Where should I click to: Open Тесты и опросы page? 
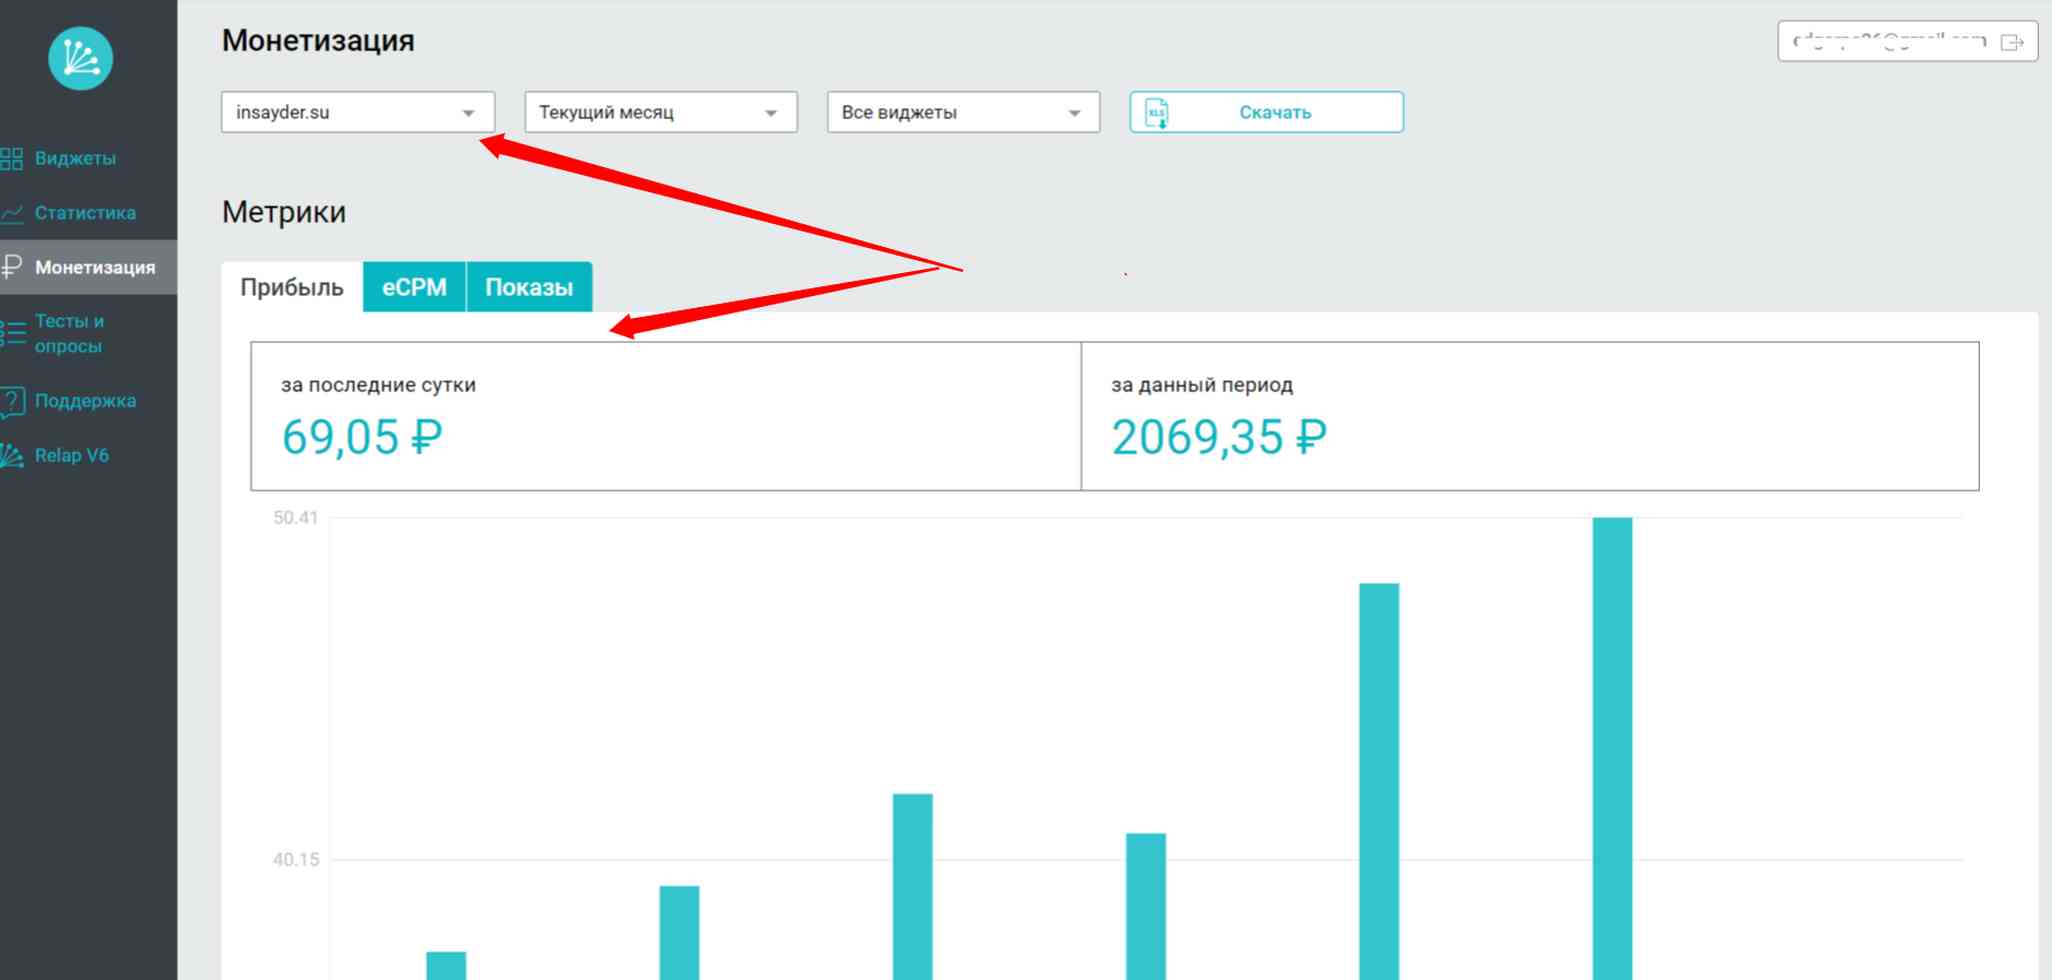pyautogui.click(x=69, y=333)
